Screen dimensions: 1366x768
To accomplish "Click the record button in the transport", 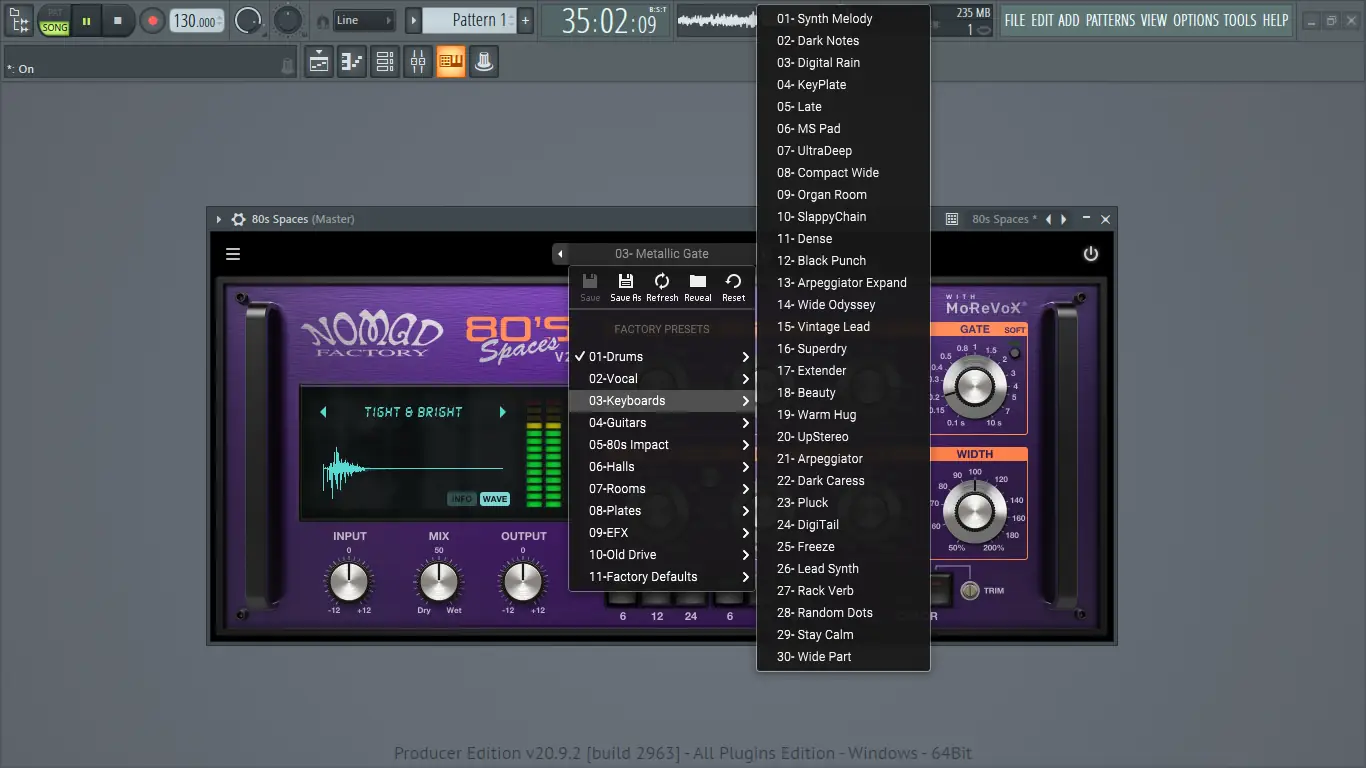I will tap(152, 20).
